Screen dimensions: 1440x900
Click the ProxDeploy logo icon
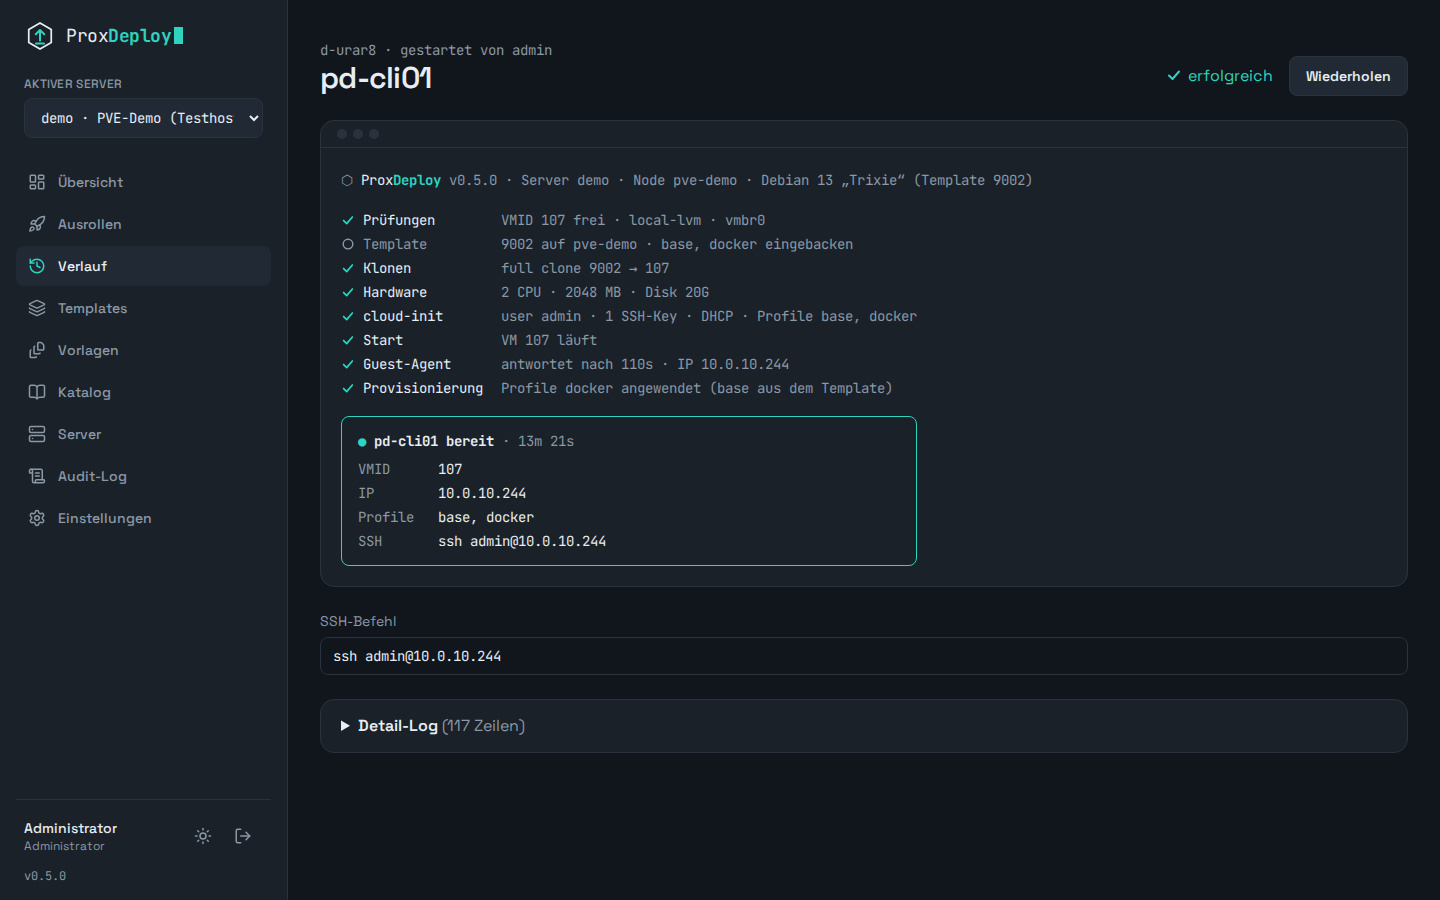[x=39, y=36]
